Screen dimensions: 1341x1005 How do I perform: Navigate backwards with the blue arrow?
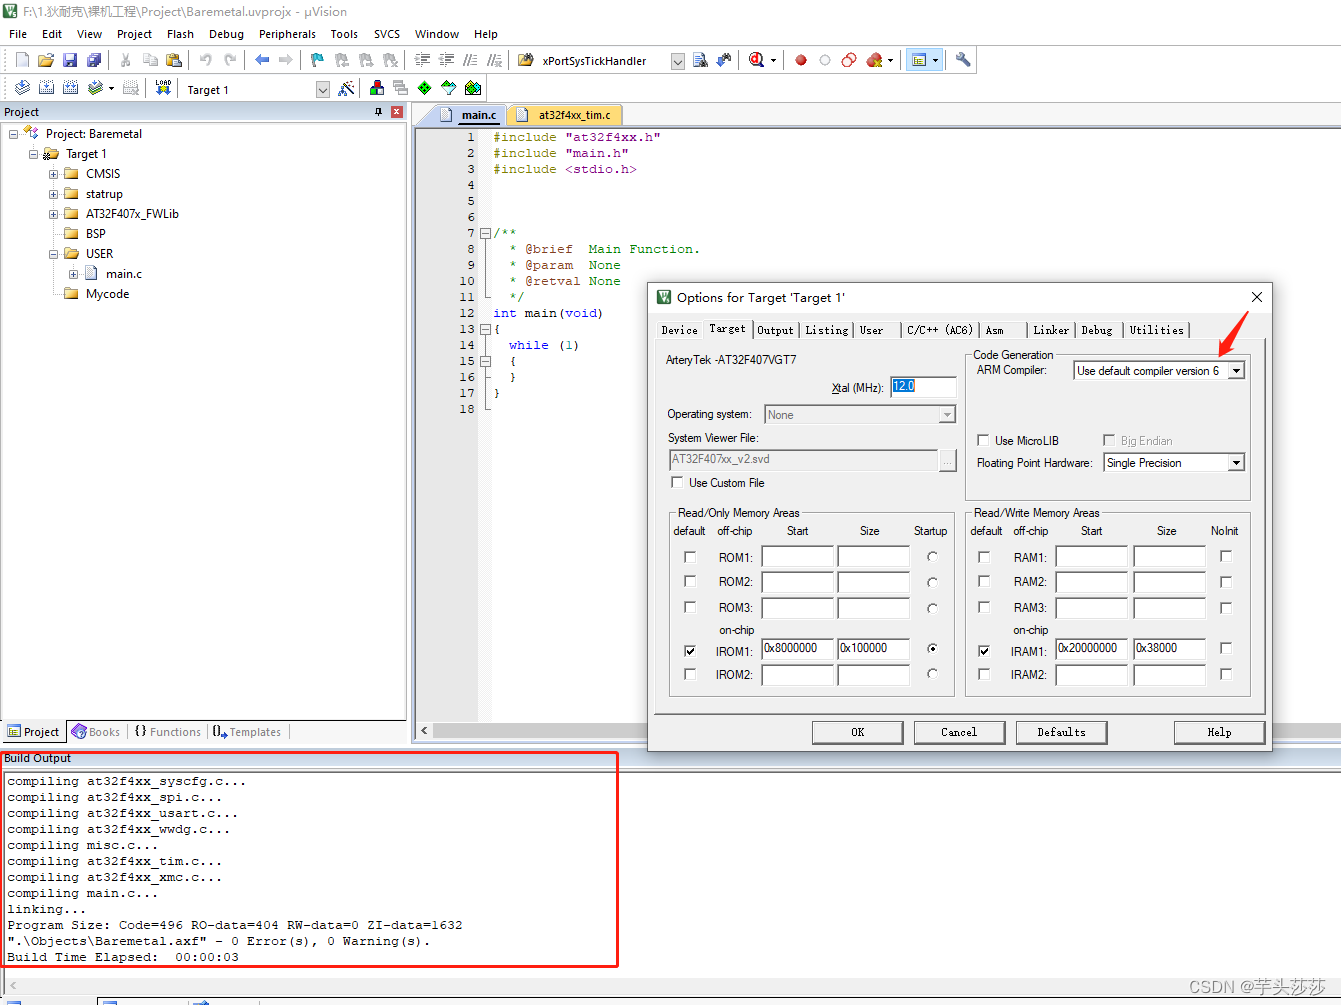[262, 60]
